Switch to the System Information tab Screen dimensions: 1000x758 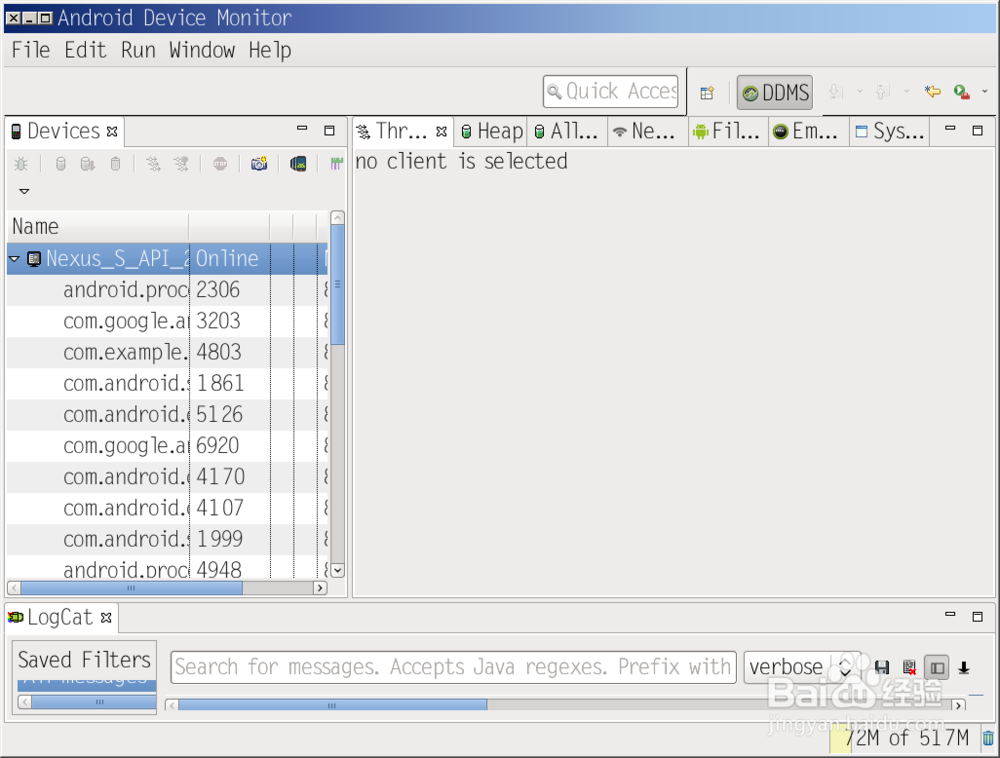pos(889,131)
